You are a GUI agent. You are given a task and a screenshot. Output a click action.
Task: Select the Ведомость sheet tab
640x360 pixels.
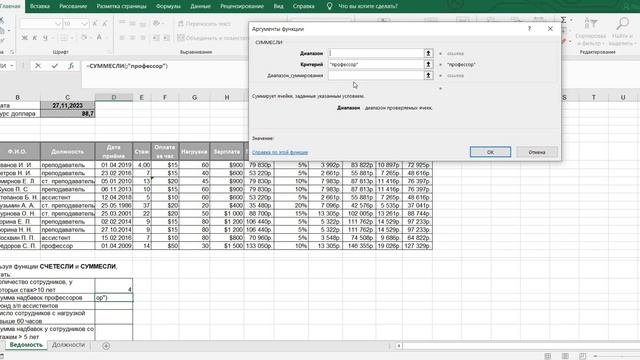tap(26, 345)
